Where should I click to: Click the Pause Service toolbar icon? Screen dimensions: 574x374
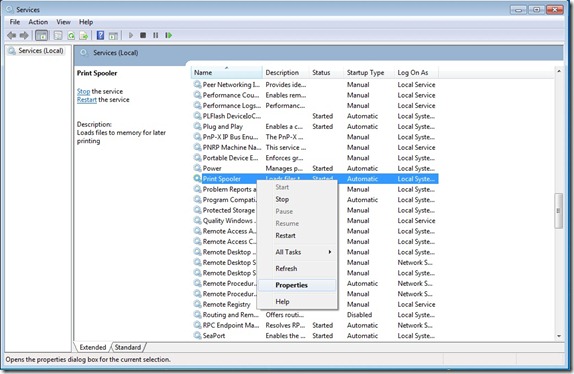click(x=156, y=35)
